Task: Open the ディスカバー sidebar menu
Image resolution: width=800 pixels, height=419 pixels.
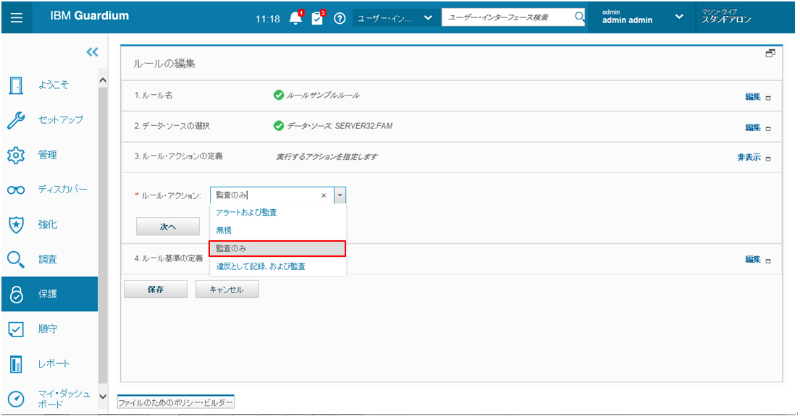Action: (x=48, y=189)
